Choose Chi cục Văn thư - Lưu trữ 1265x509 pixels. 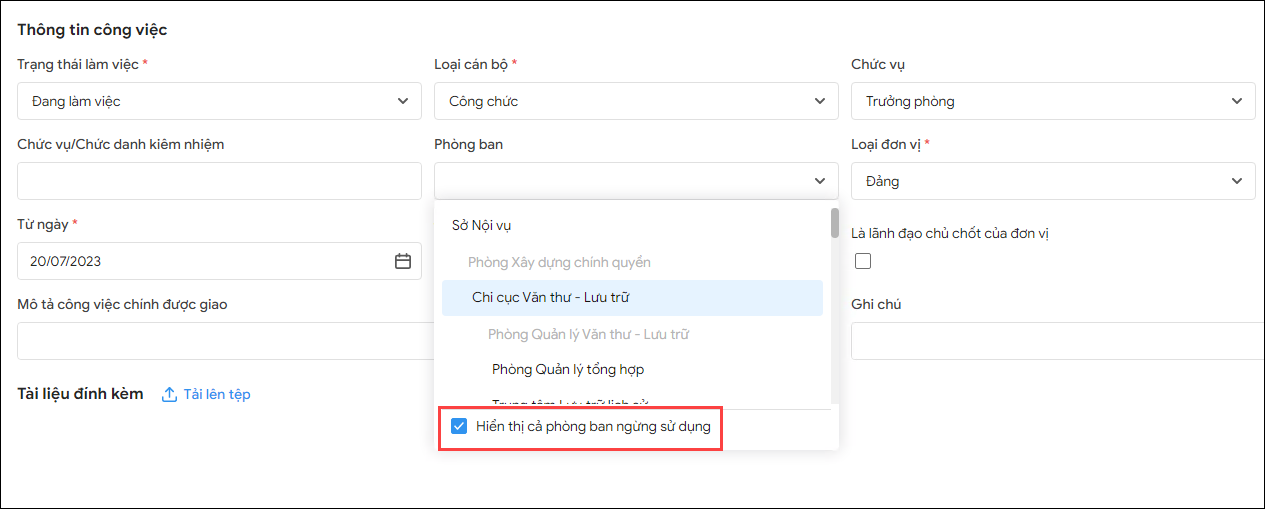click(x=550, y=298)
